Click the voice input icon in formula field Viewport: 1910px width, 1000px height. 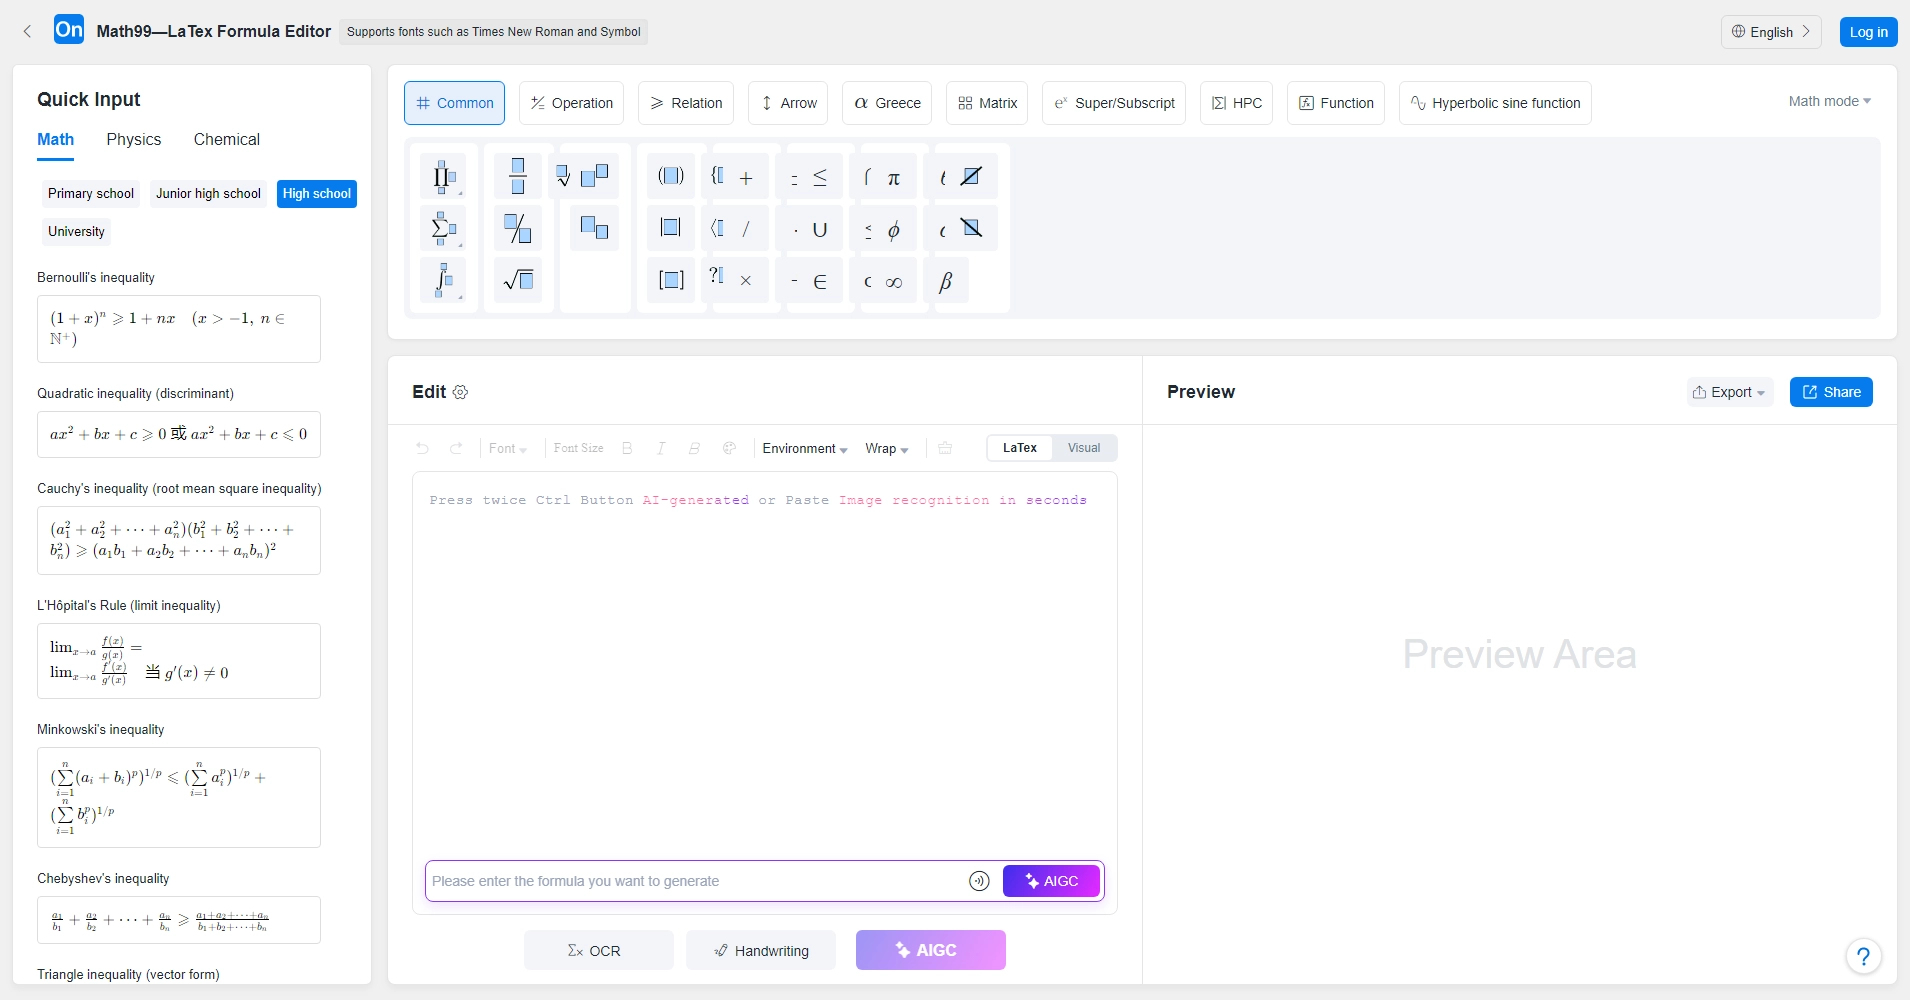coord(979,881)
